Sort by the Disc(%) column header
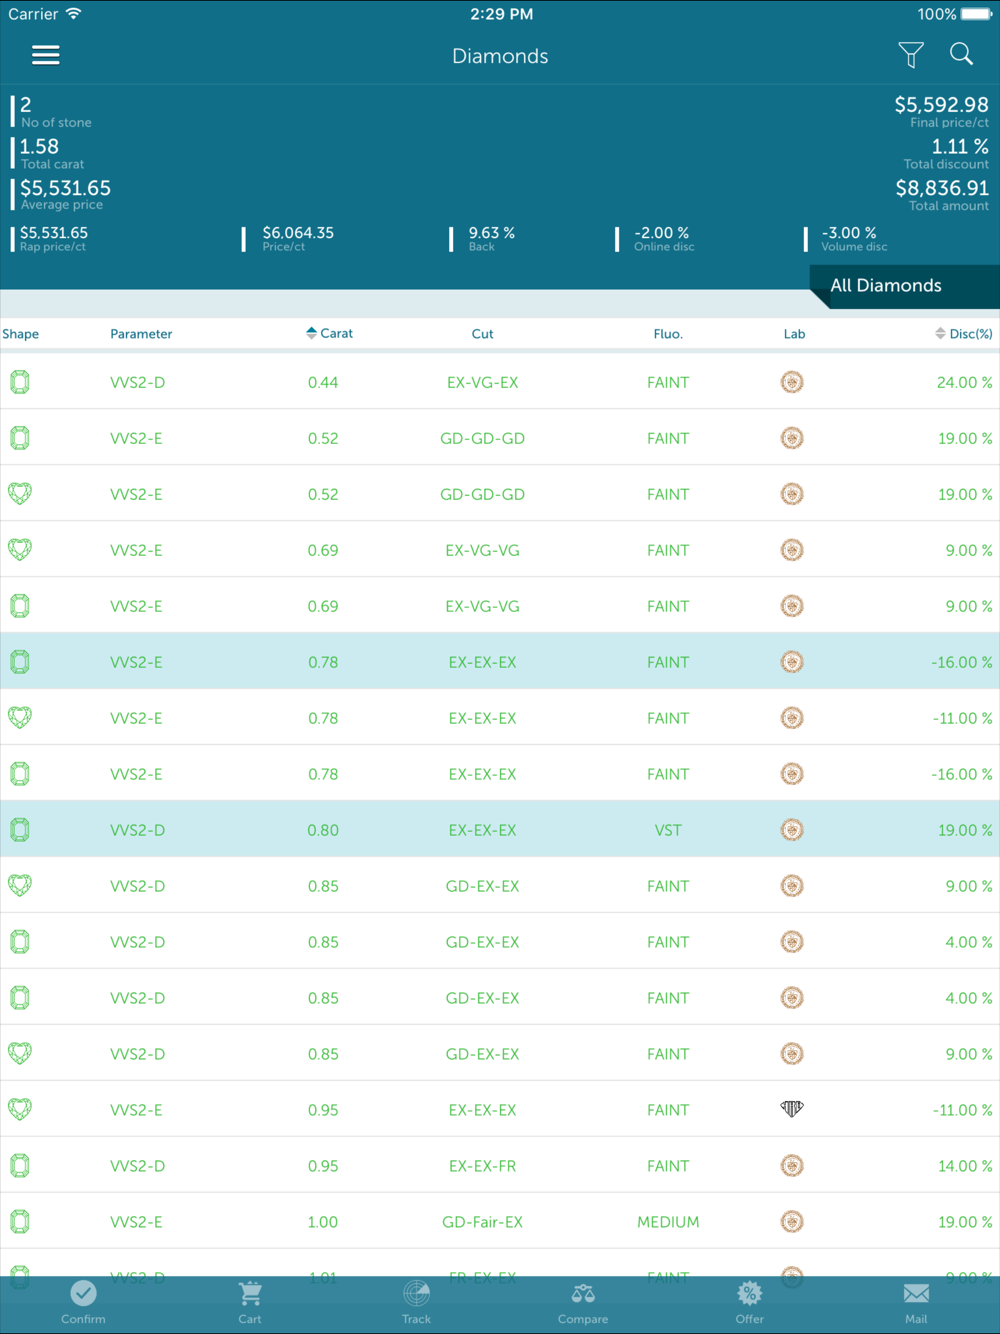The image size is (1000, 1334). [964, 333]
